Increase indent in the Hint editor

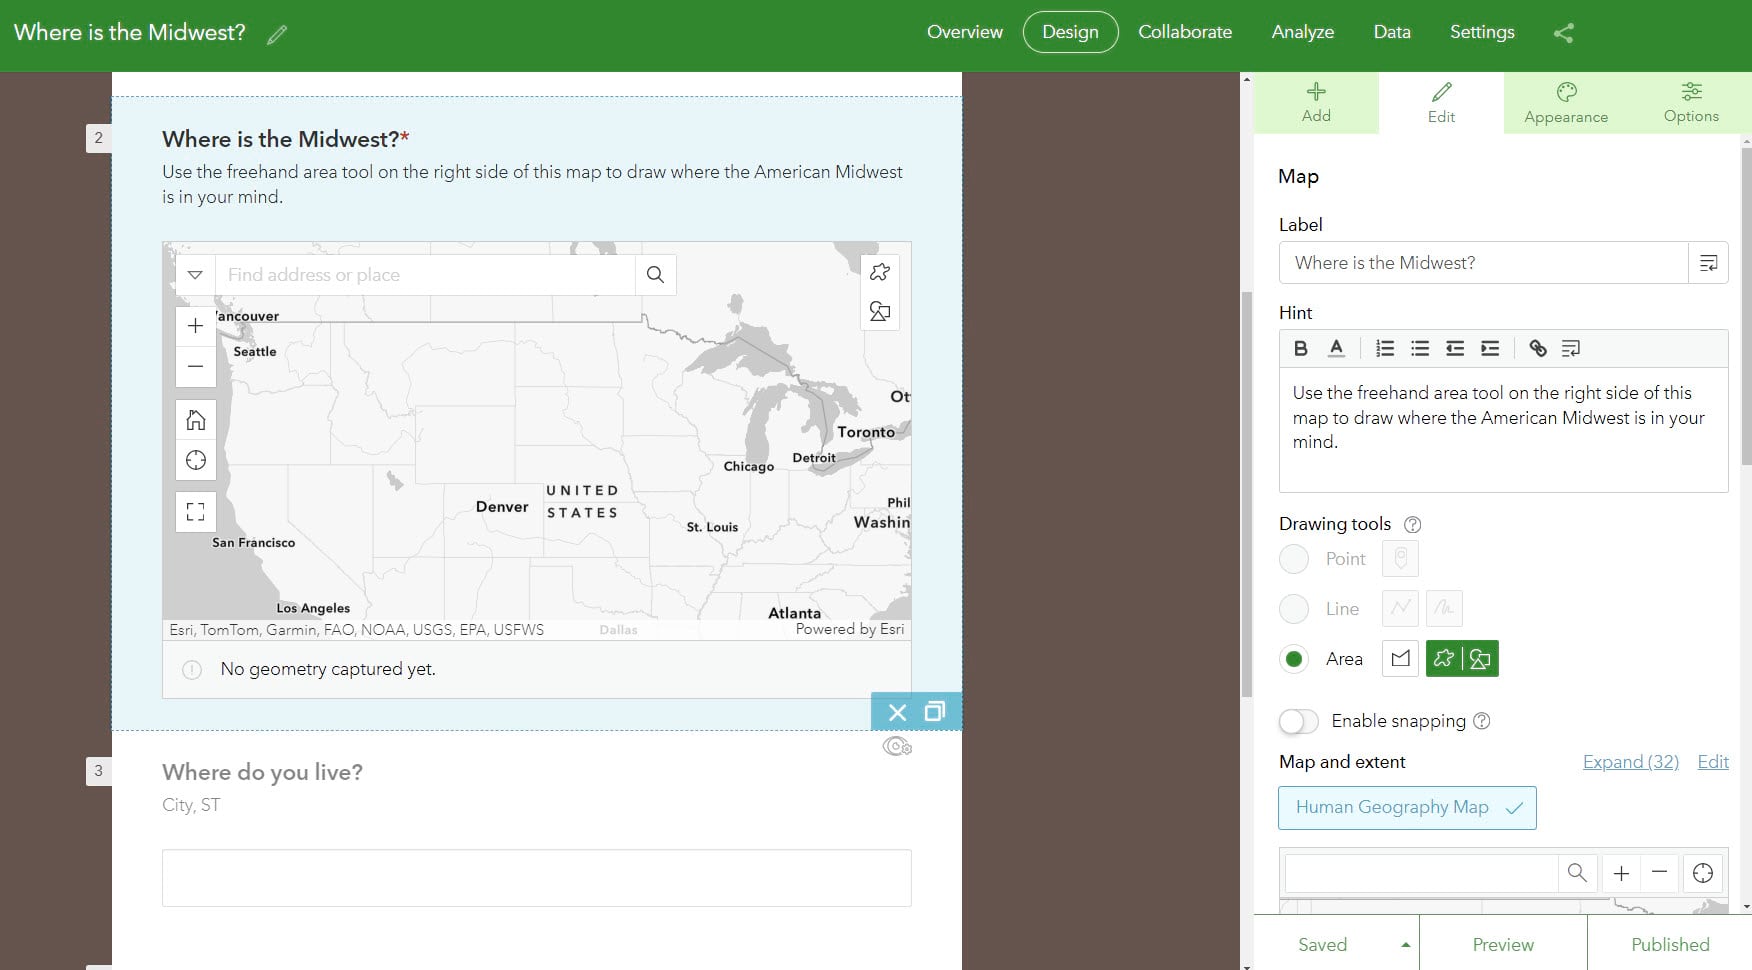1490,348
